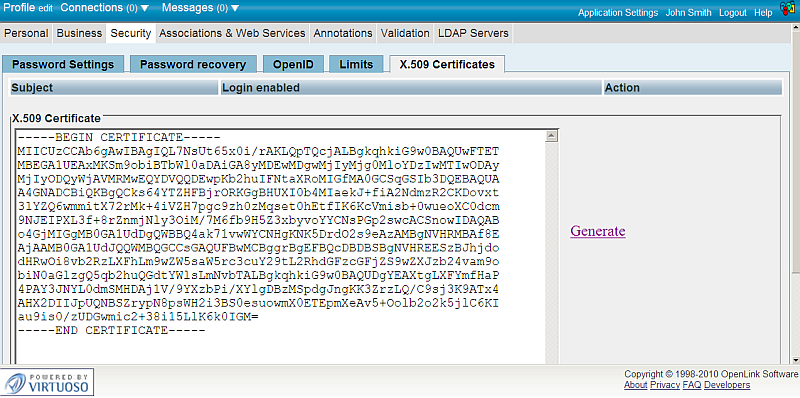Open the Validation tab
This screenshot has height=398, width=800.
(x=405, y=33)
